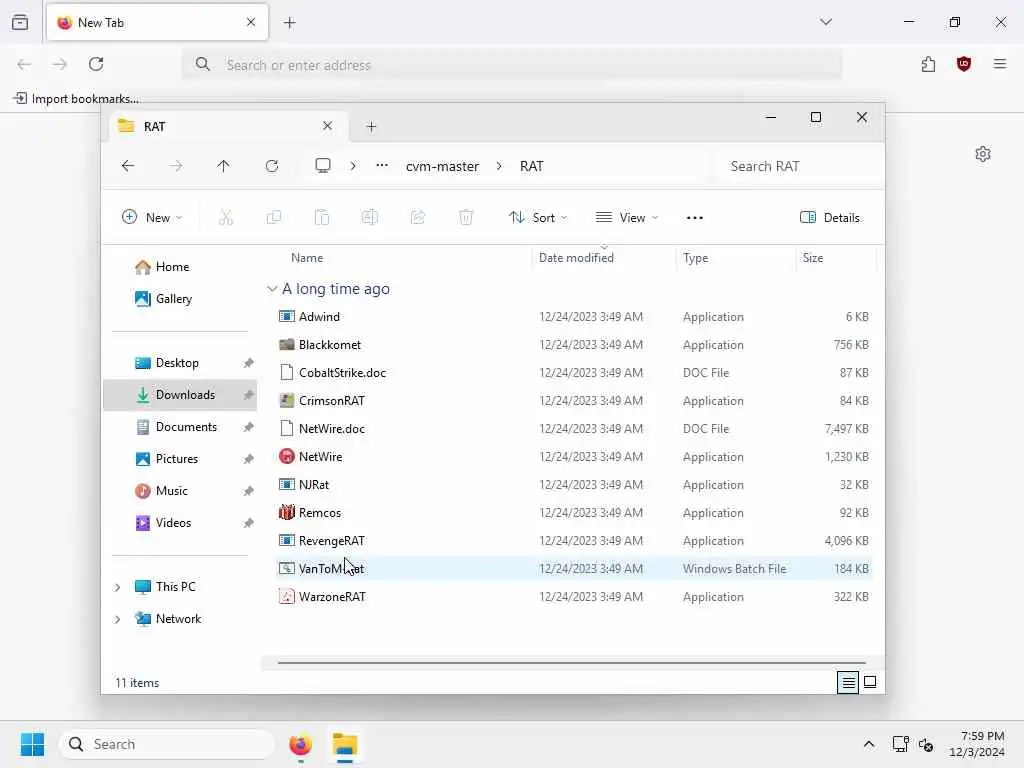The image size is (1024, 768).
Task: Add a new File Explorer tab
Action: point(371,127)
